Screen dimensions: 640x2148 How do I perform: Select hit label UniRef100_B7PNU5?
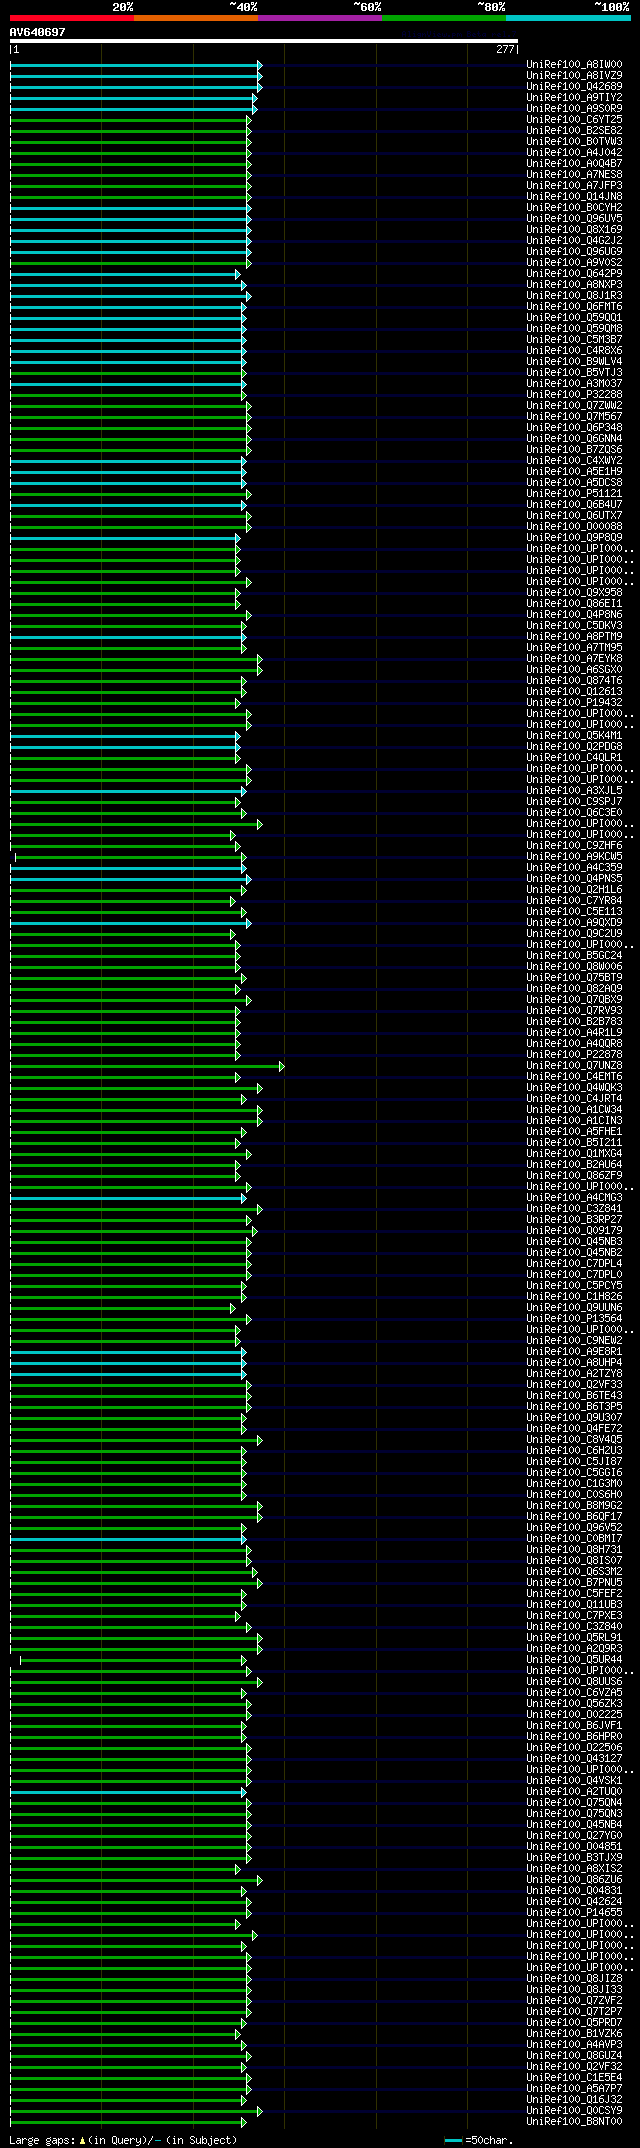point(574,1583)
